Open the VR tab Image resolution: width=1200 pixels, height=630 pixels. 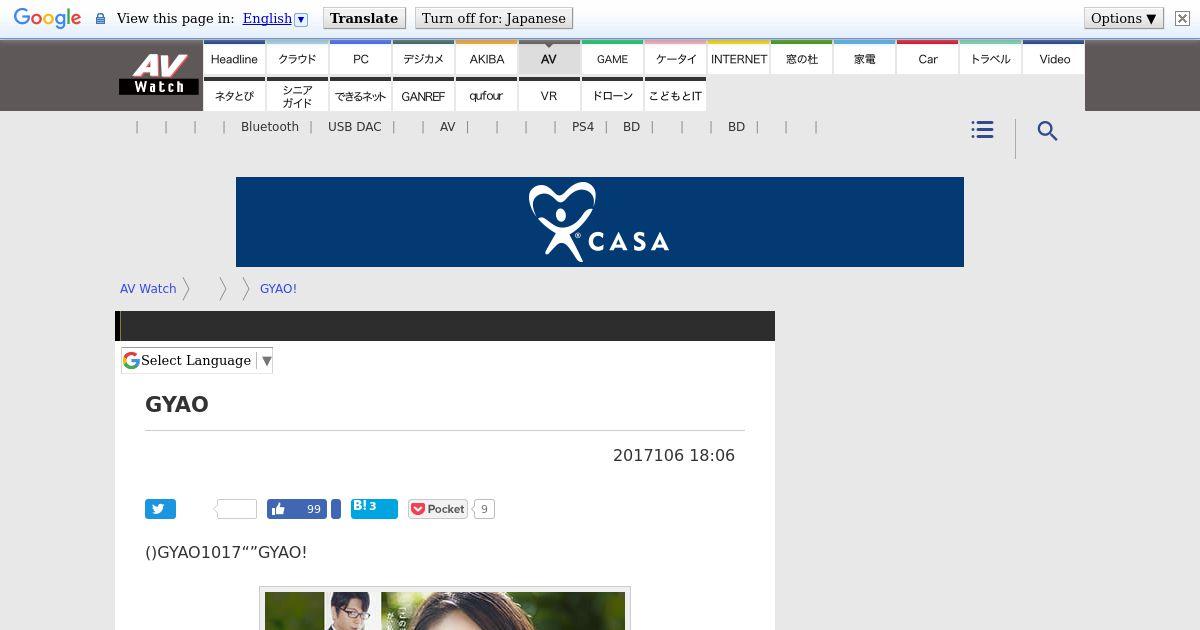(549, 96)
